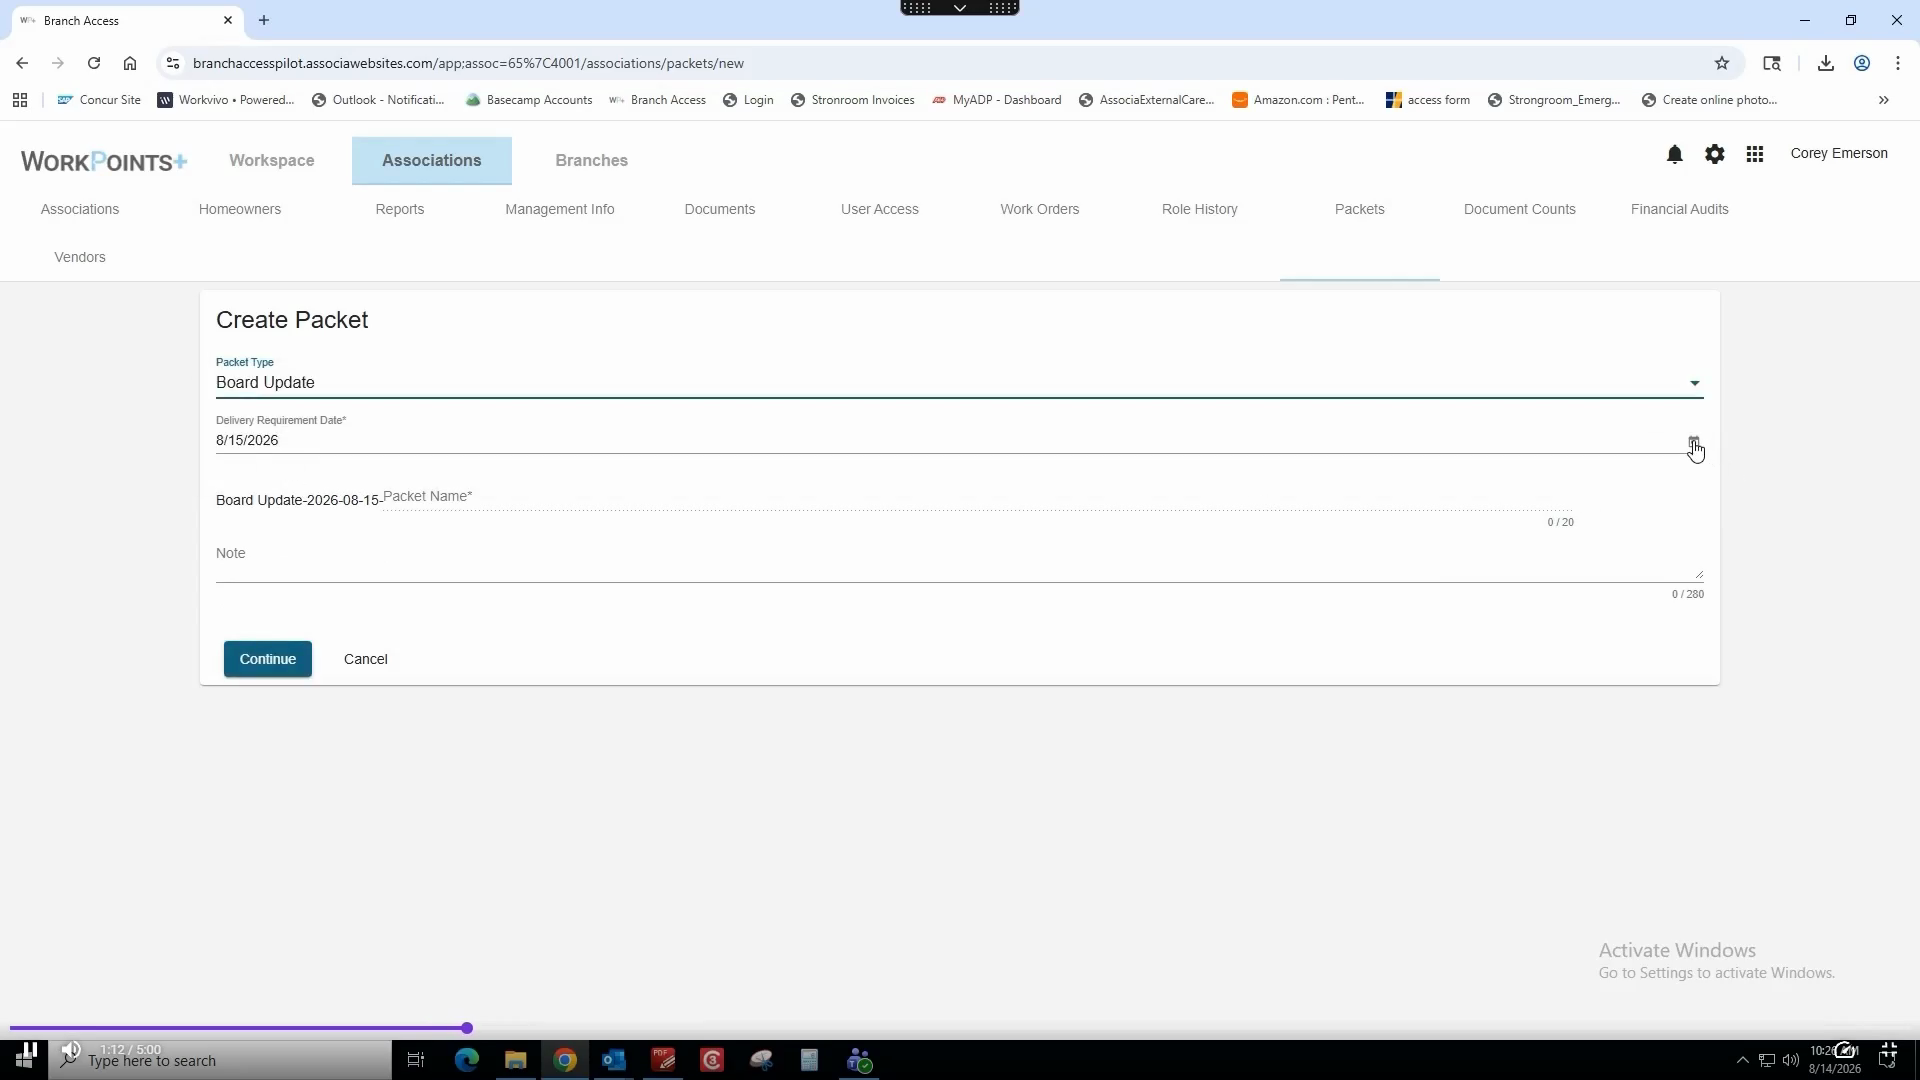Select the Associations main tab
This screenshot has height=1080, width=1920.
(x=432, y=161)
